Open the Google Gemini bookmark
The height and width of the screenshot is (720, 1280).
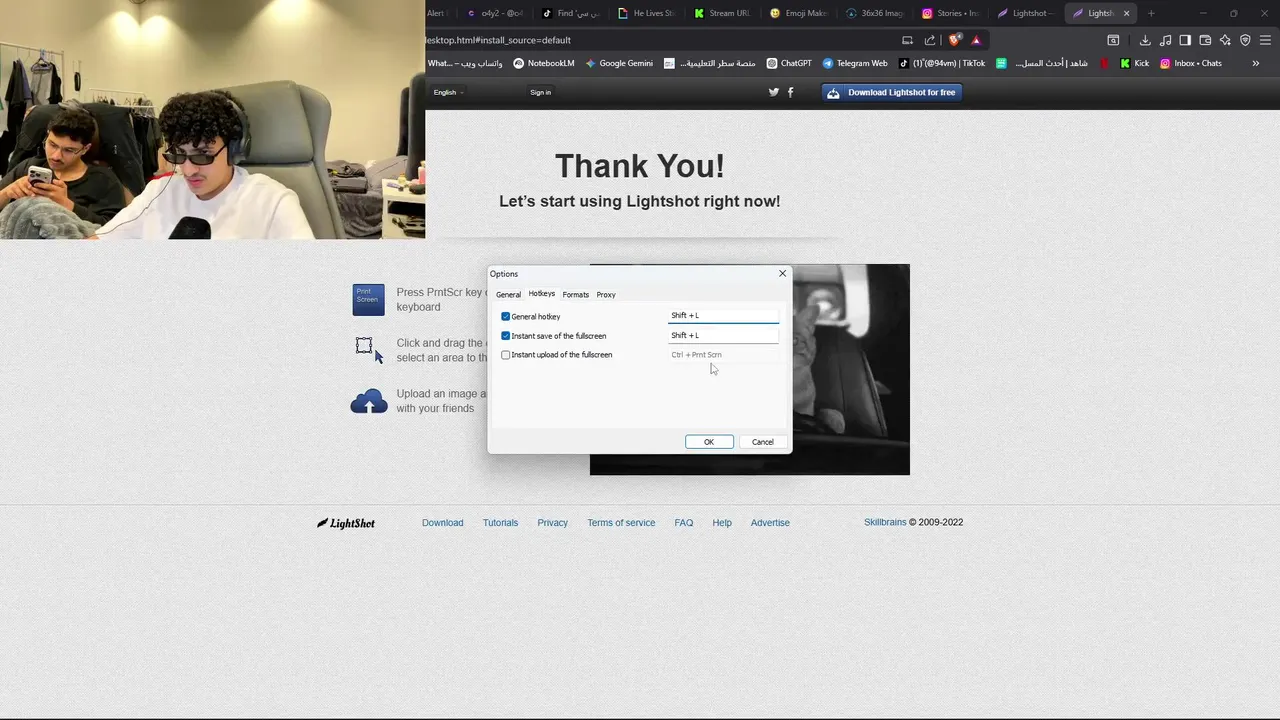pos(619,63)
